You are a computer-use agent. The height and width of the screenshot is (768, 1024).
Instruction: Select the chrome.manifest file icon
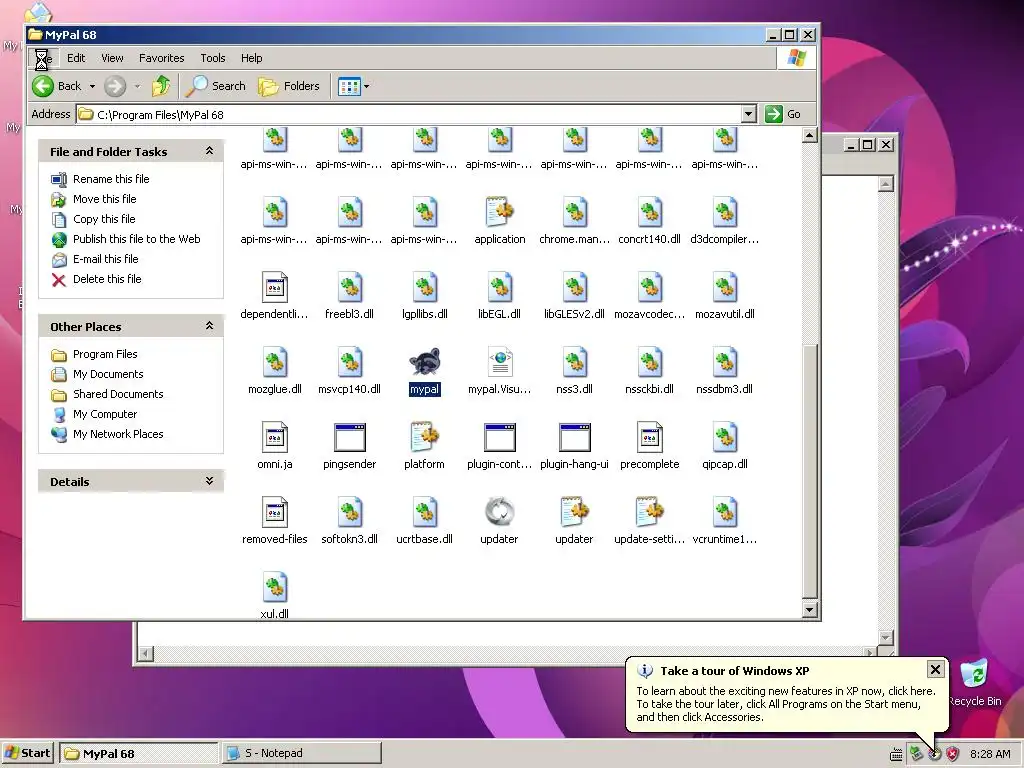pos(575,212)
